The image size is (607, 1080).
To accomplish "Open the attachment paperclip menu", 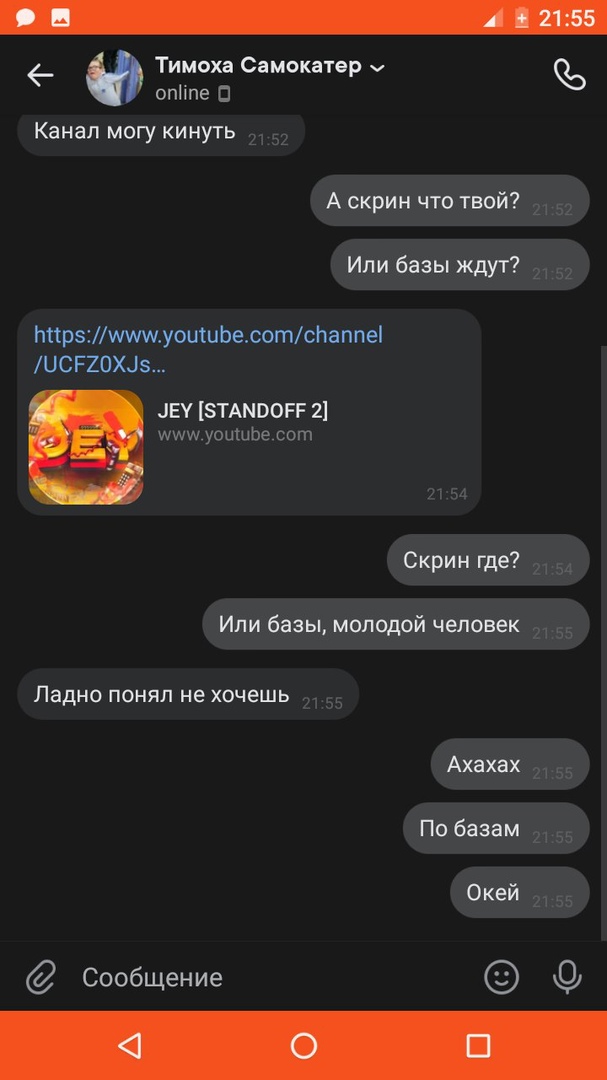I will tap(41, 977).
